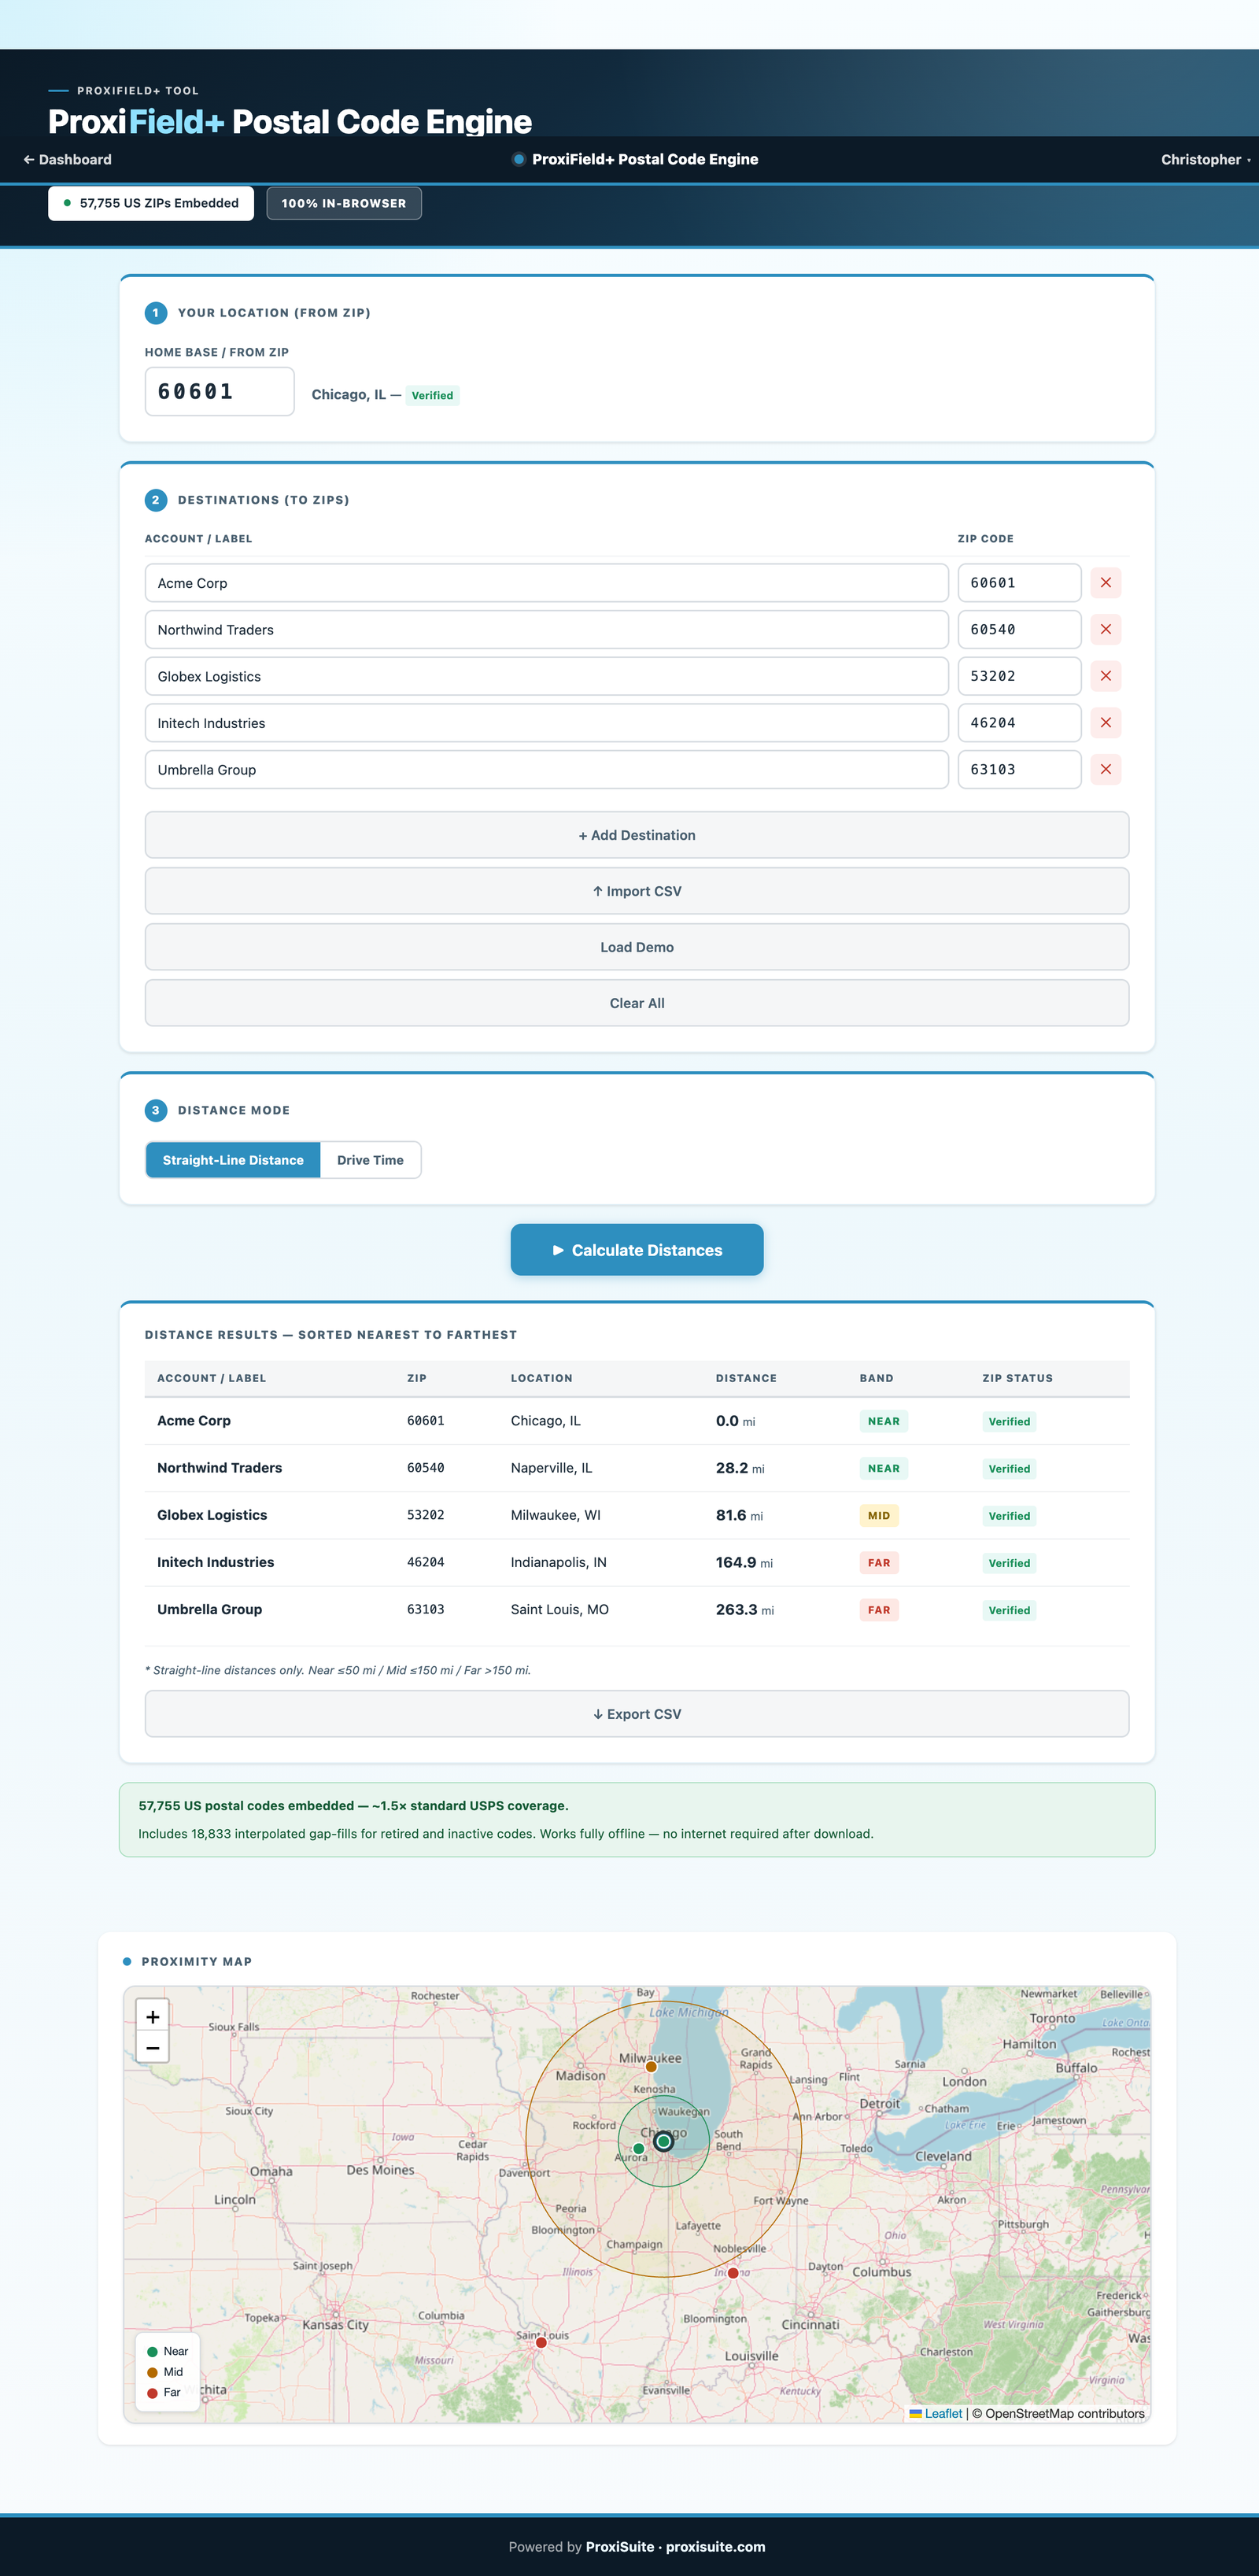Remove the Acme Corp destination row
Image resolution: width=1259 pixels, height=2576 pixels.
click(x=1105, y=583)
